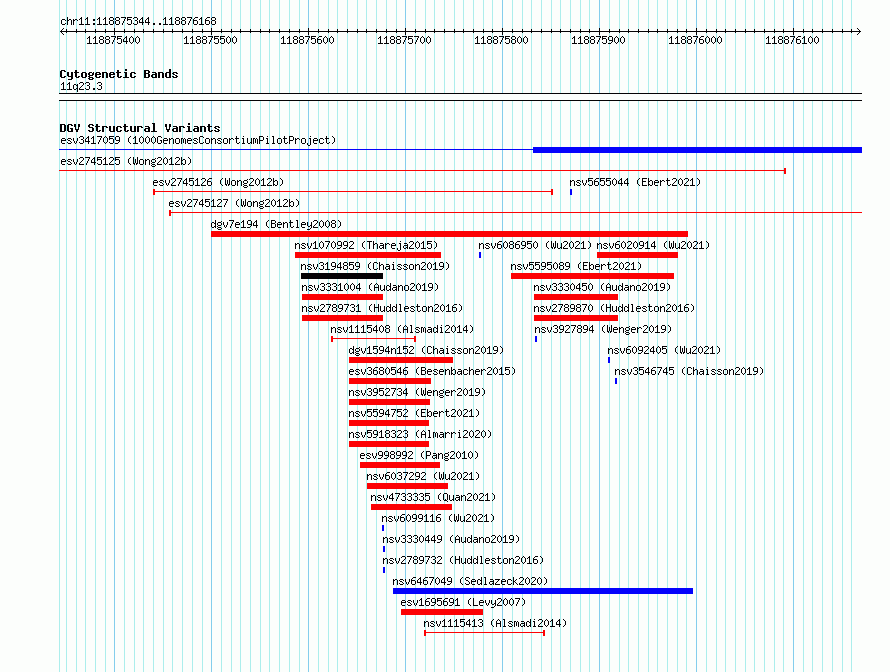890x672 pixels.
Task: Click nsv6092405 (Wu2021) label
Action: (664, 350)
